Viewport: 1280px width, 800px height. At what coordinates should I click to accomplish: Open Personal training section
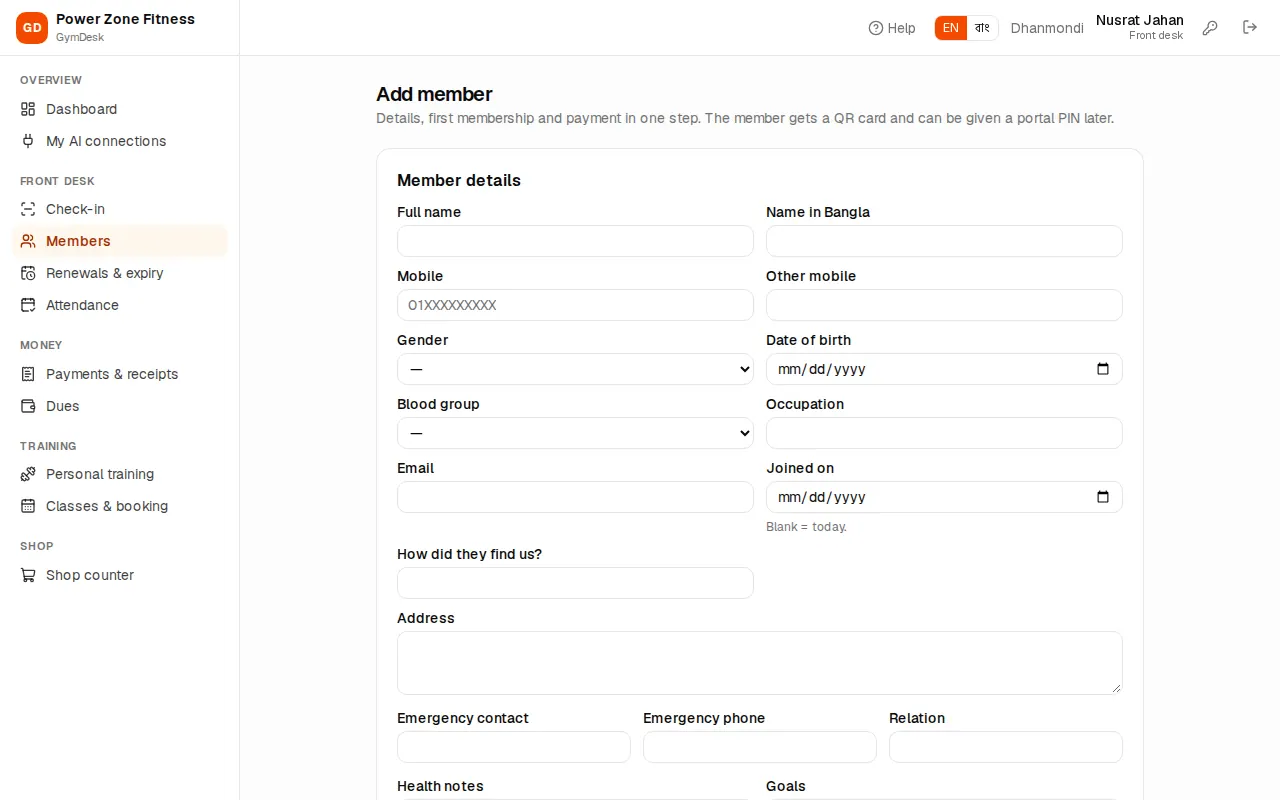point(120,474)
